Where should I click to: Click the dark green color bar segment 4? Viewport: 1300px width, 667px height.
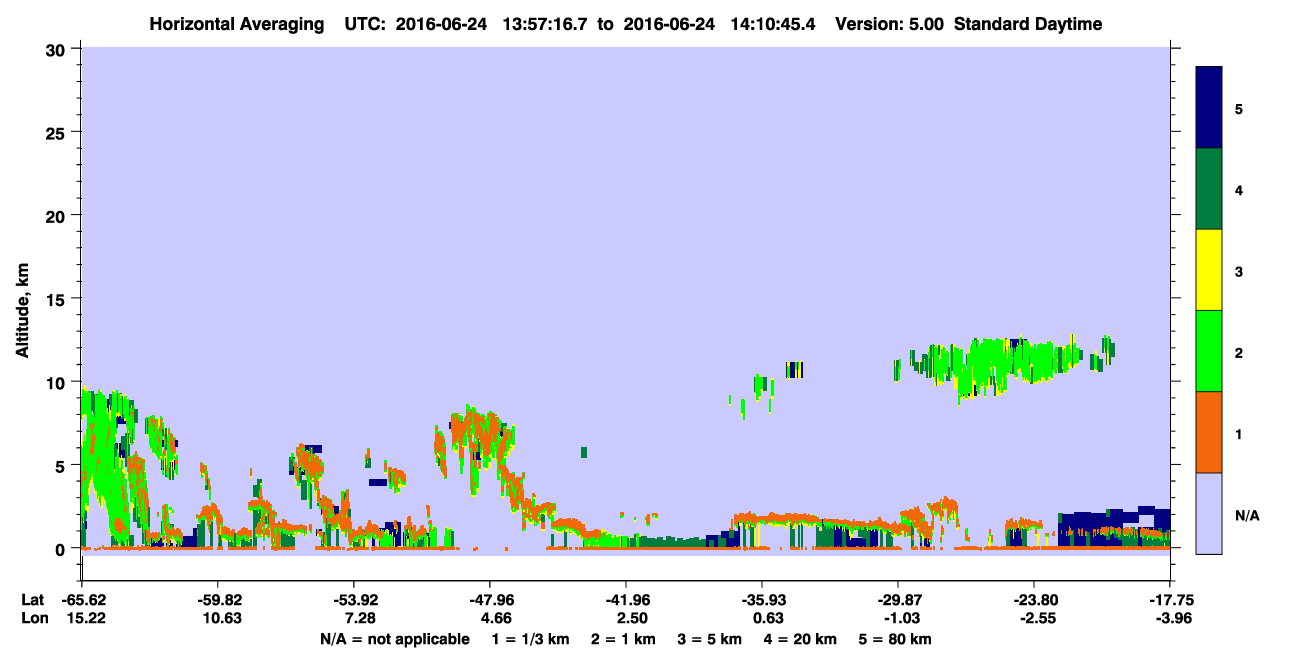point(1209,189)
